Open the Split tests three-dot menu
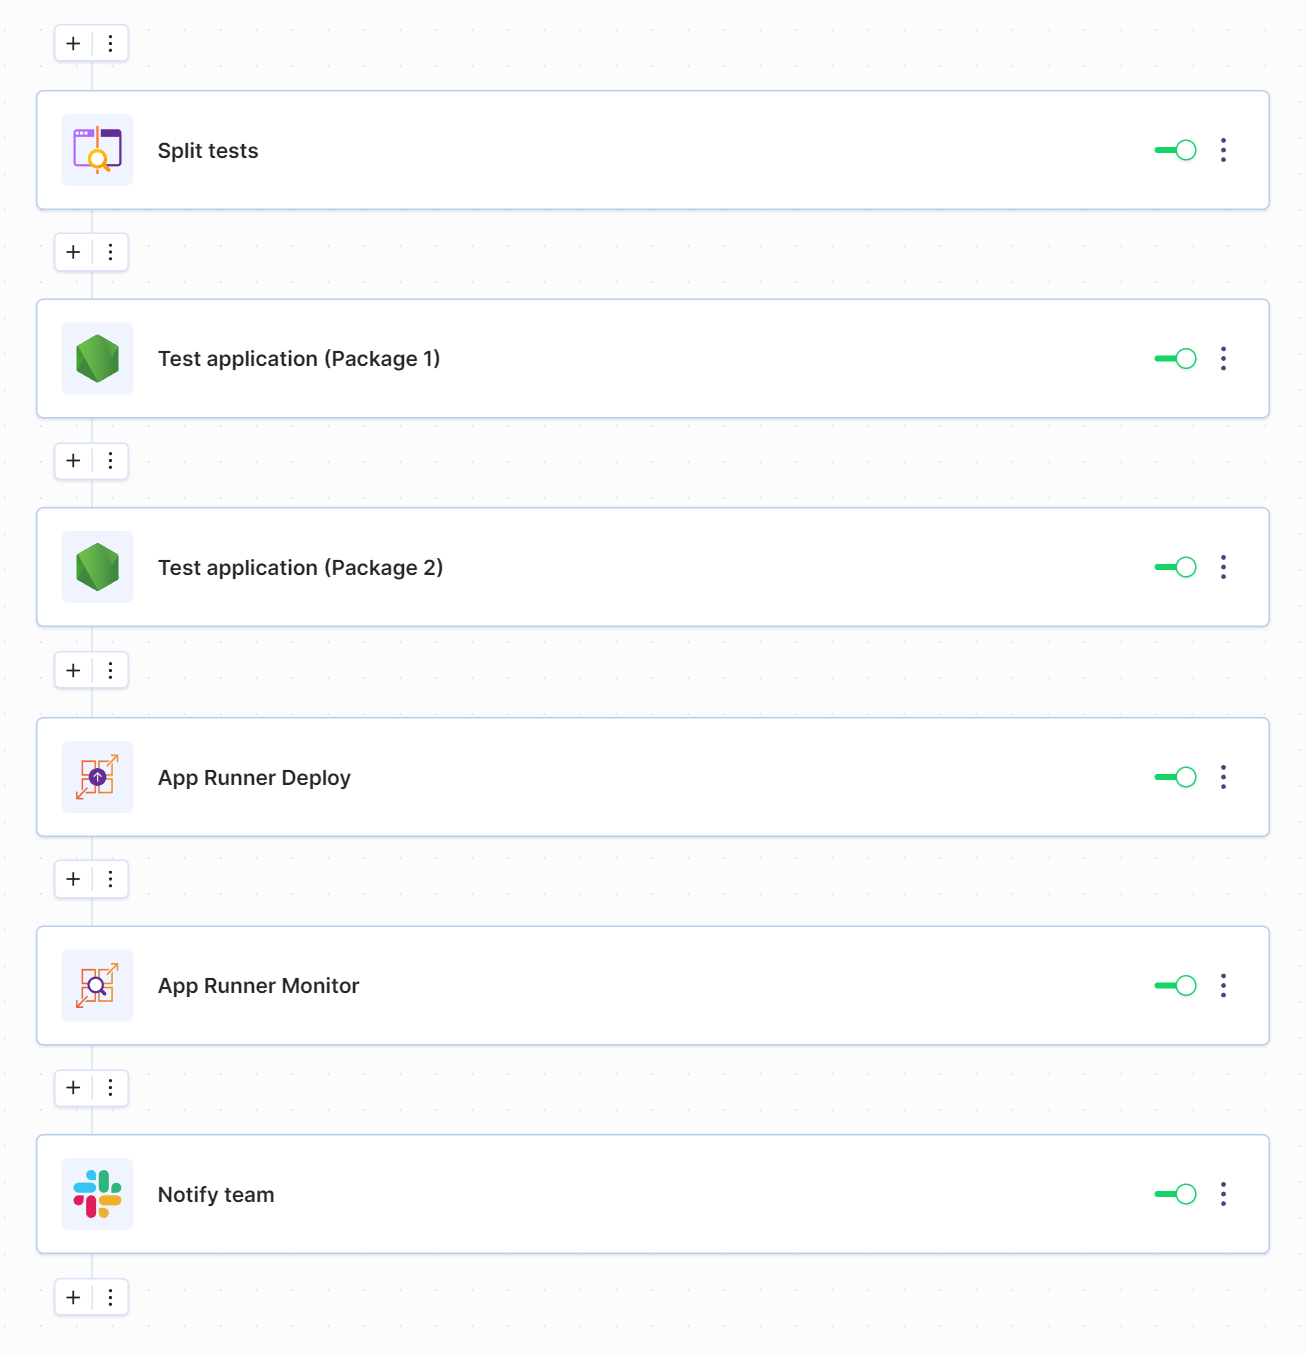Screen dimensions: 1306x1356 (1223, 150)
